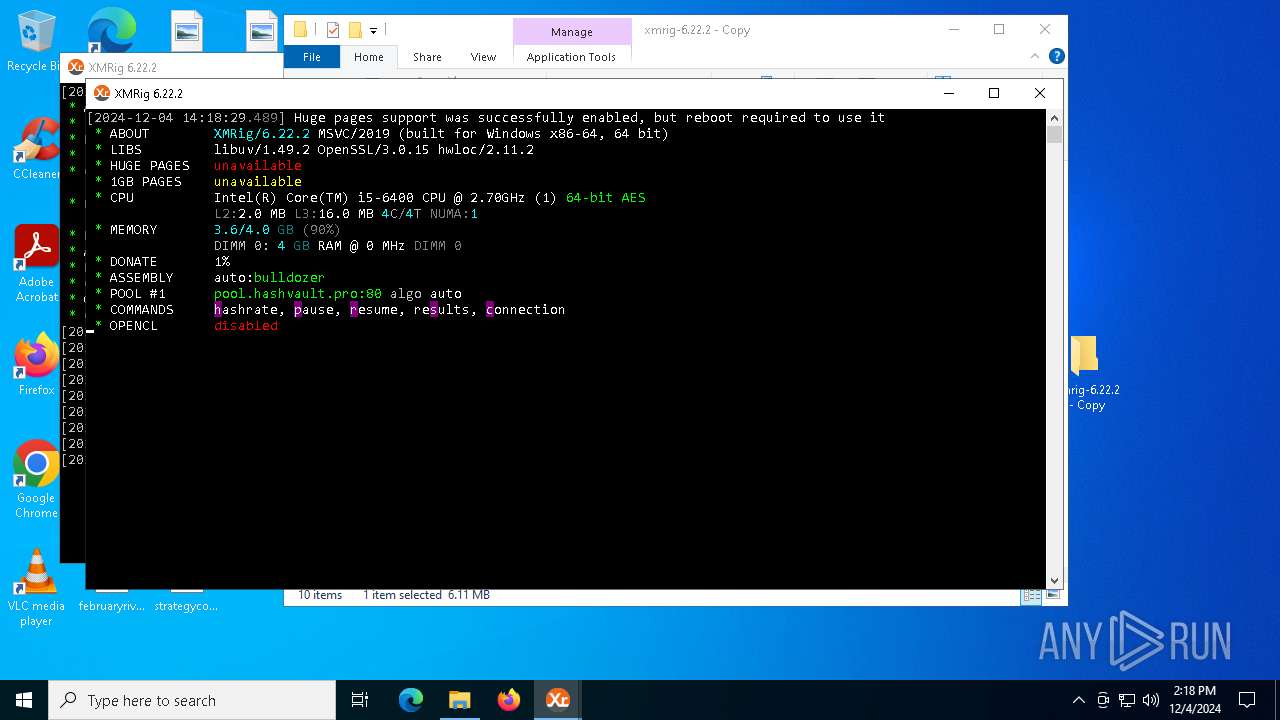Maximize the front XMRig console window

(x=994, y=93)
